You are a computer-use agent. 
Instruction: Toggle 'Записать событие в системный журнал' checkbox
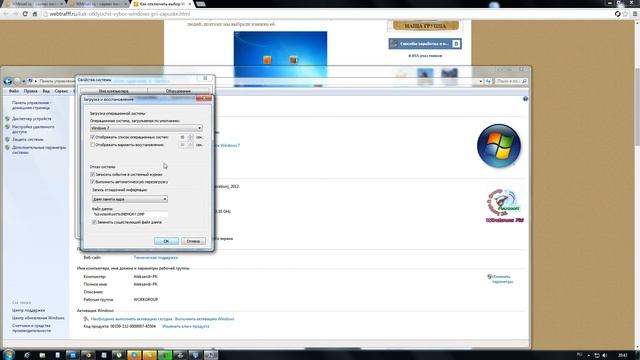[x=93, y=174]
